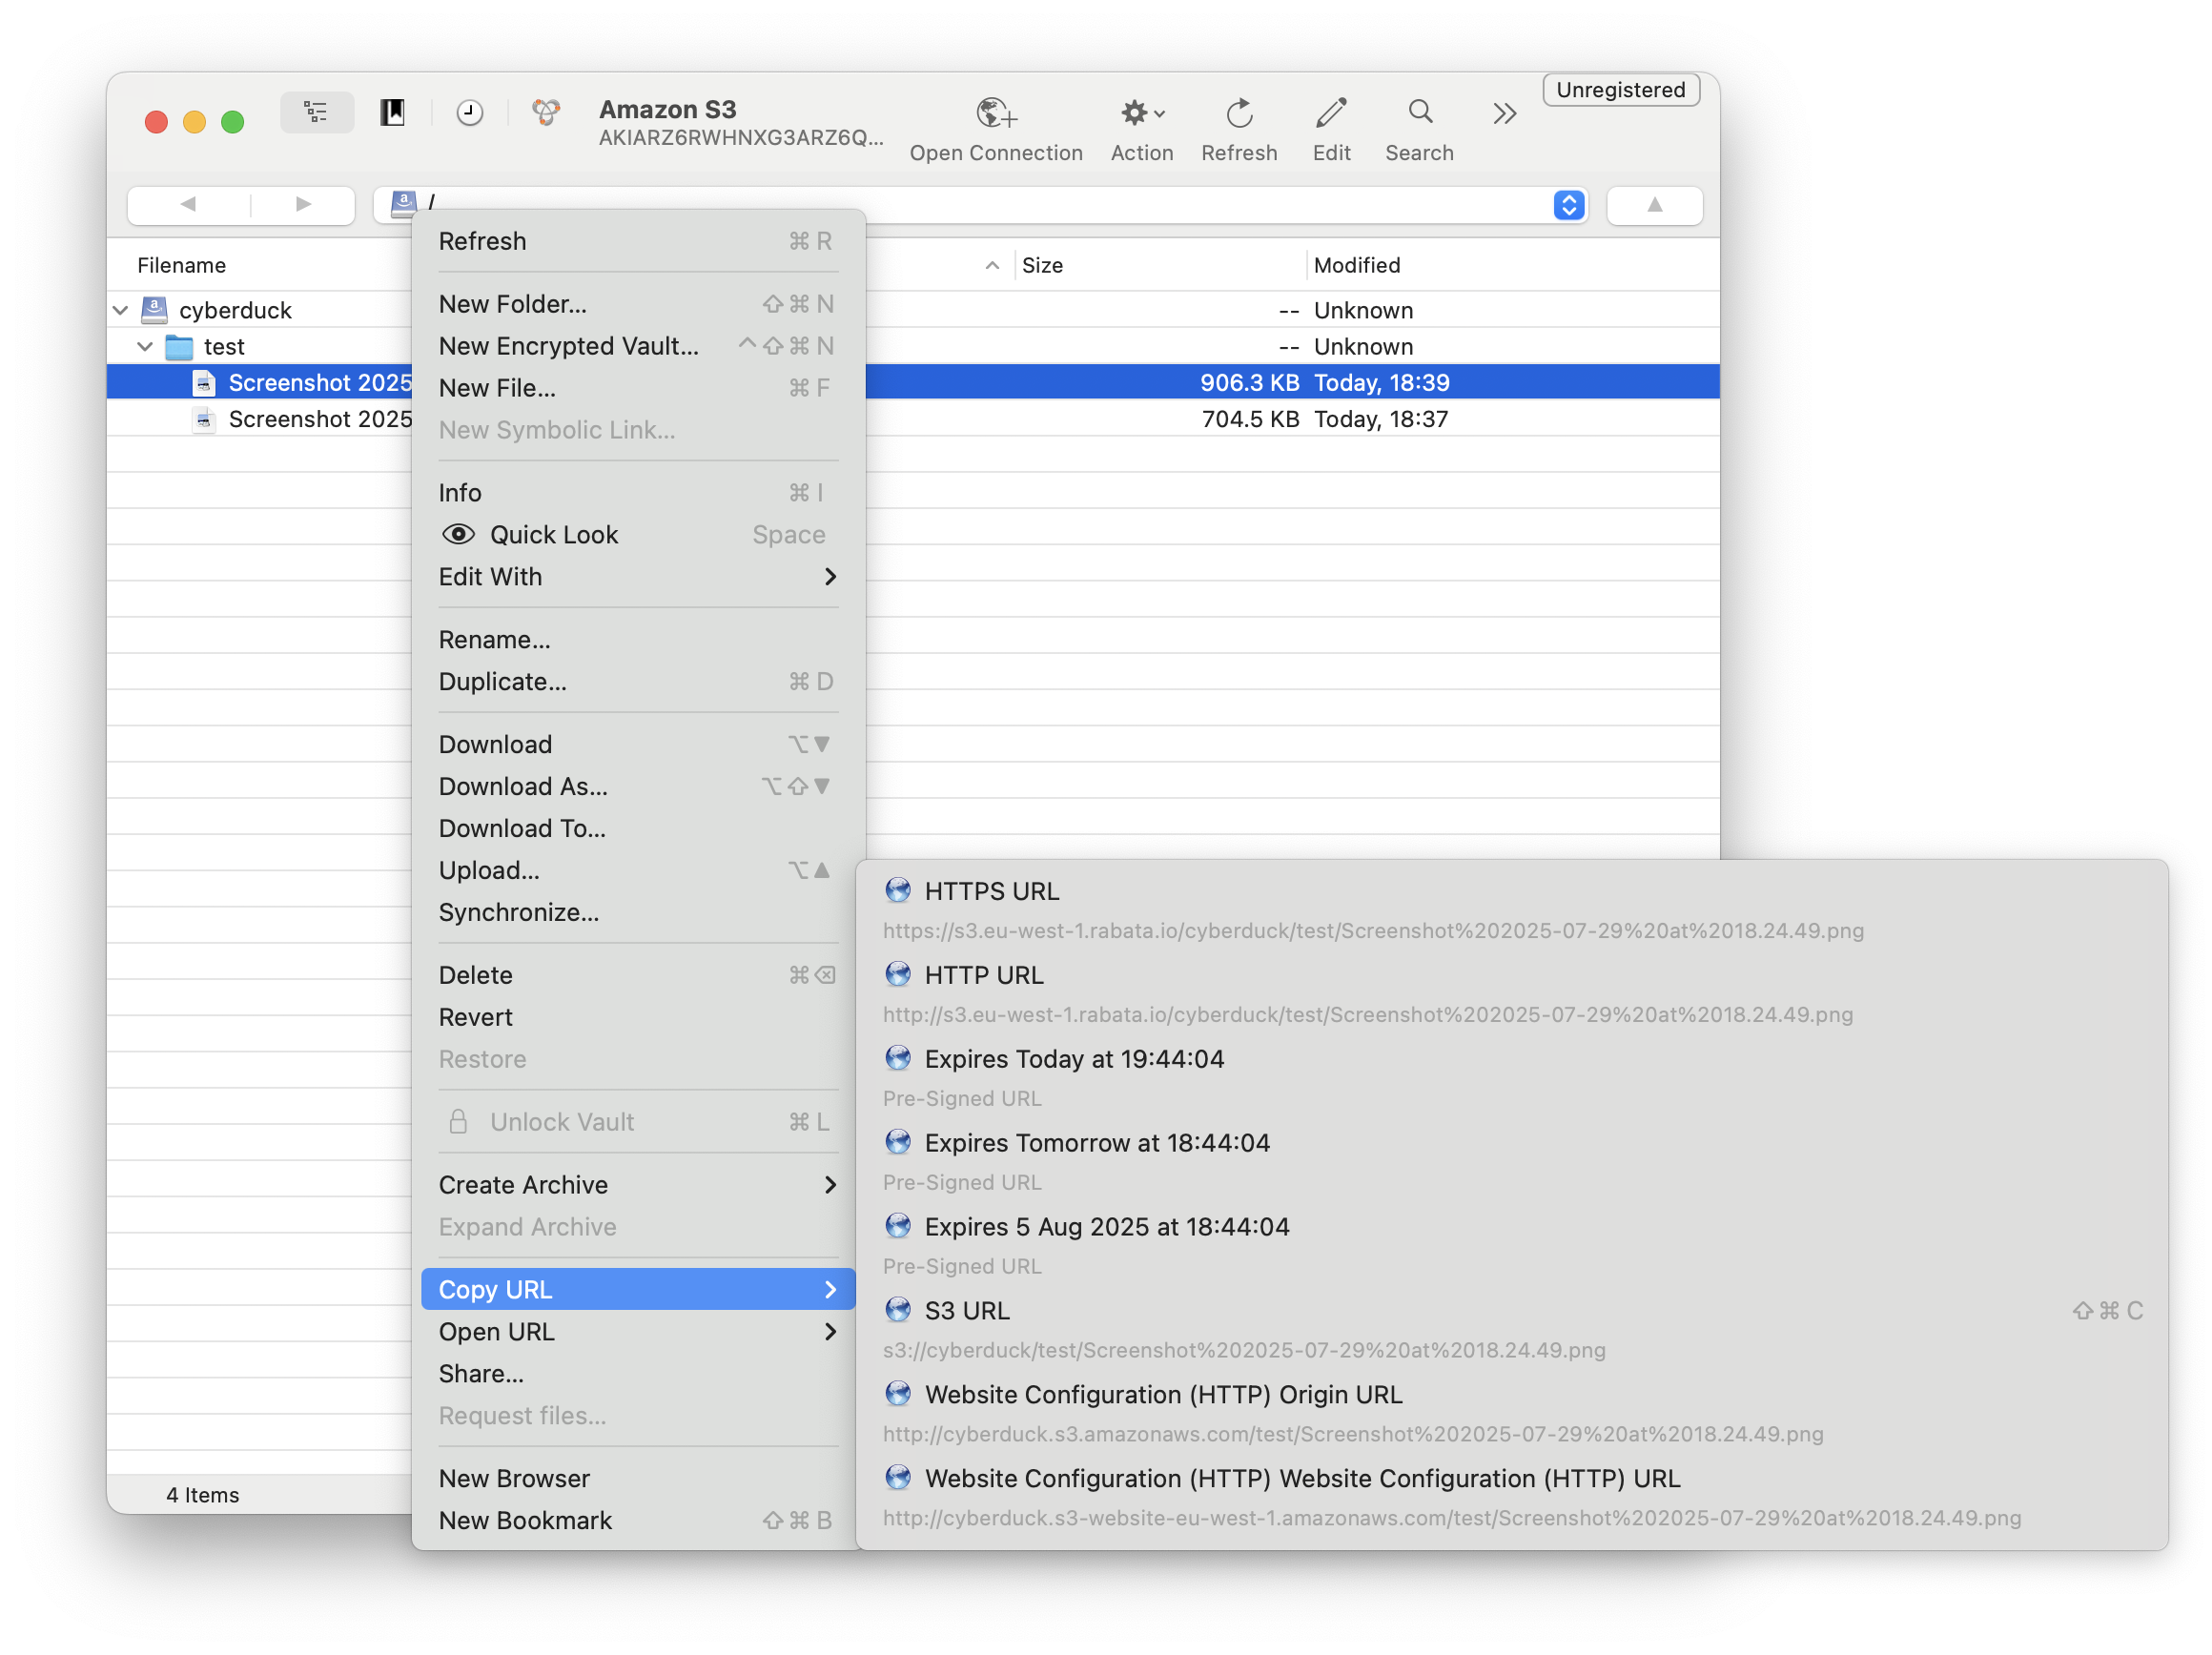Collapse the cyberduck bucket tree row
The image size is (2212, 1655).
point(121,310)
